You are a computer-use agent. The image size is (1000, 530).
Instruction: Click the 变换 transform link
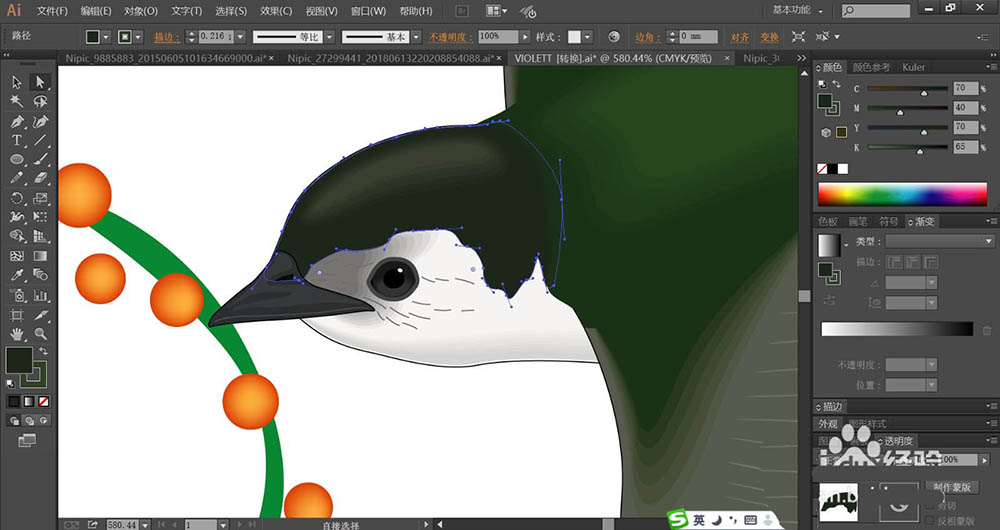769,37
